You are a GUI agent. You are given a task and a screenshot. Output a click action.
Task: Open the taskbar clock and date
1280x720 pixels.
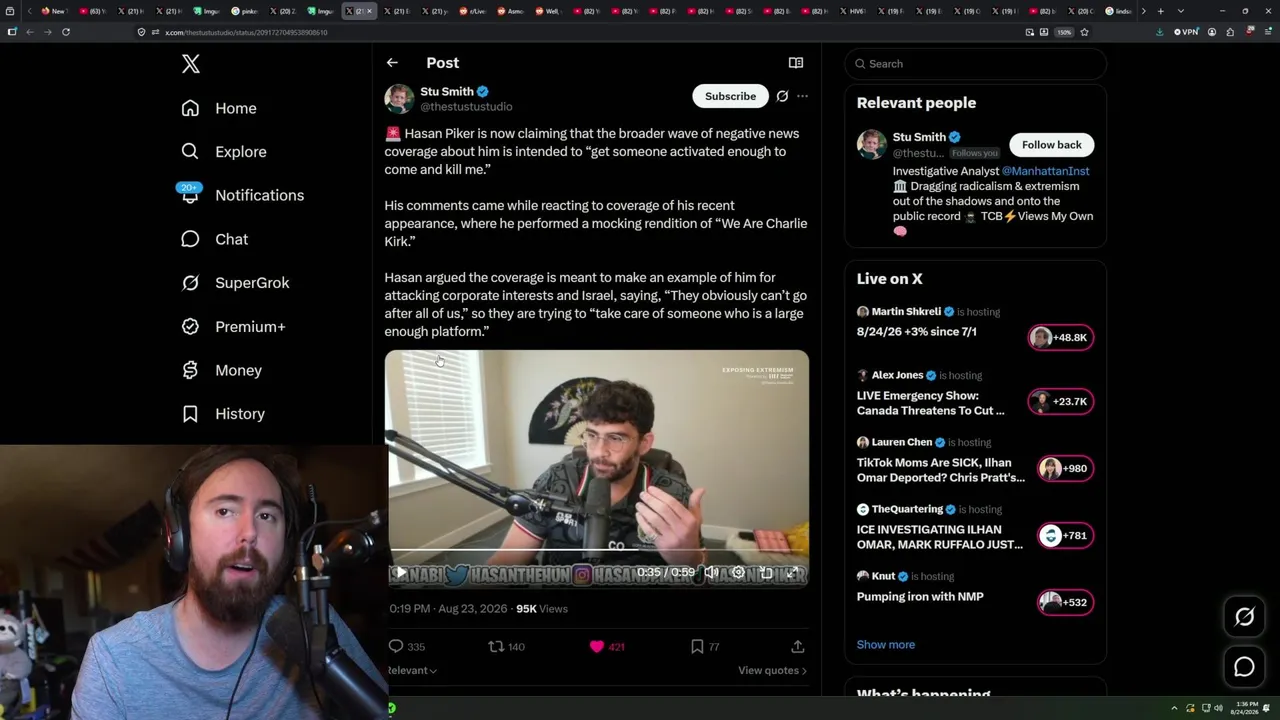1246,709
